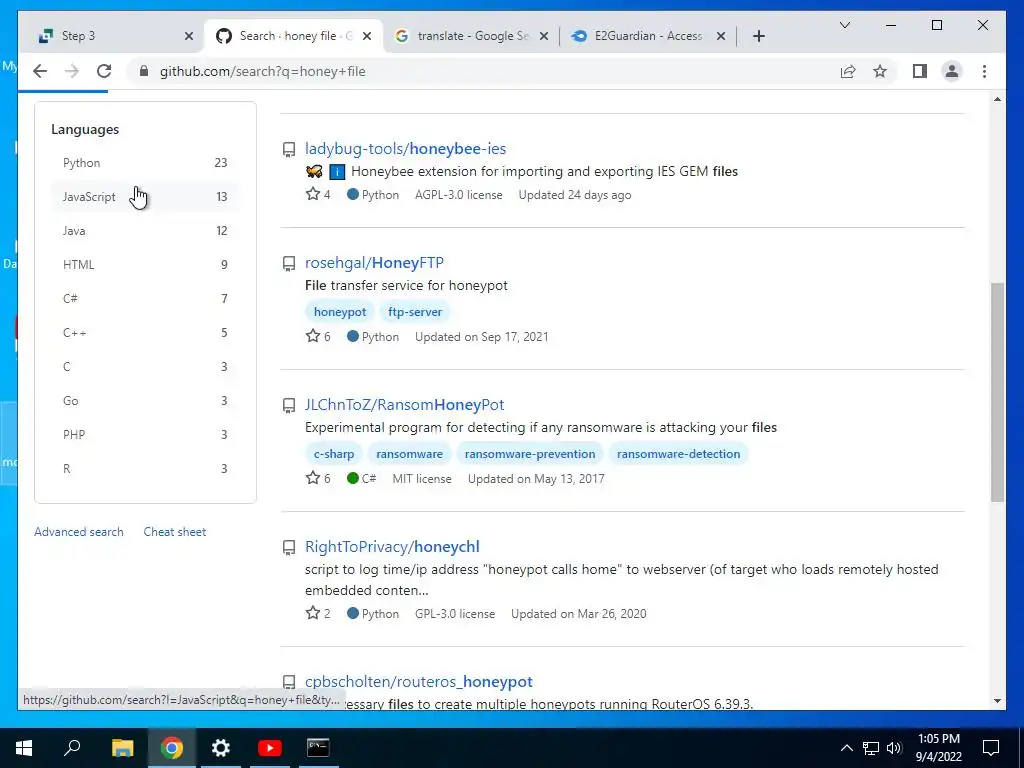Click the star count of honeychl

318,614
